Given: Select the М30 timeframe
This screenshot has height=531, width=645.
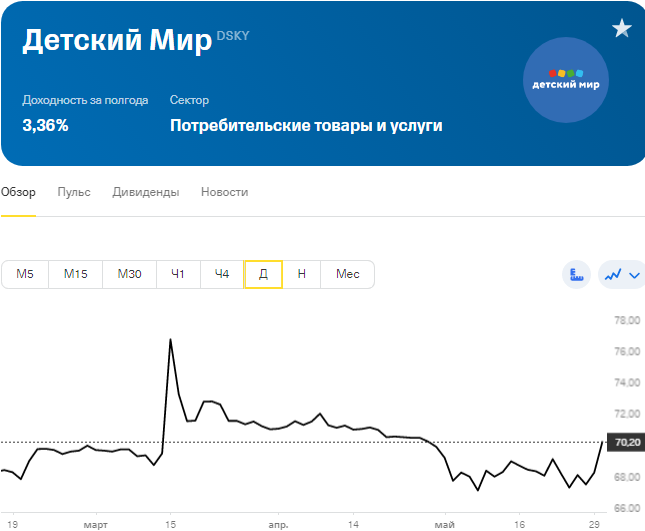Looking at the screenshot, I should click(x=130, y=274).
